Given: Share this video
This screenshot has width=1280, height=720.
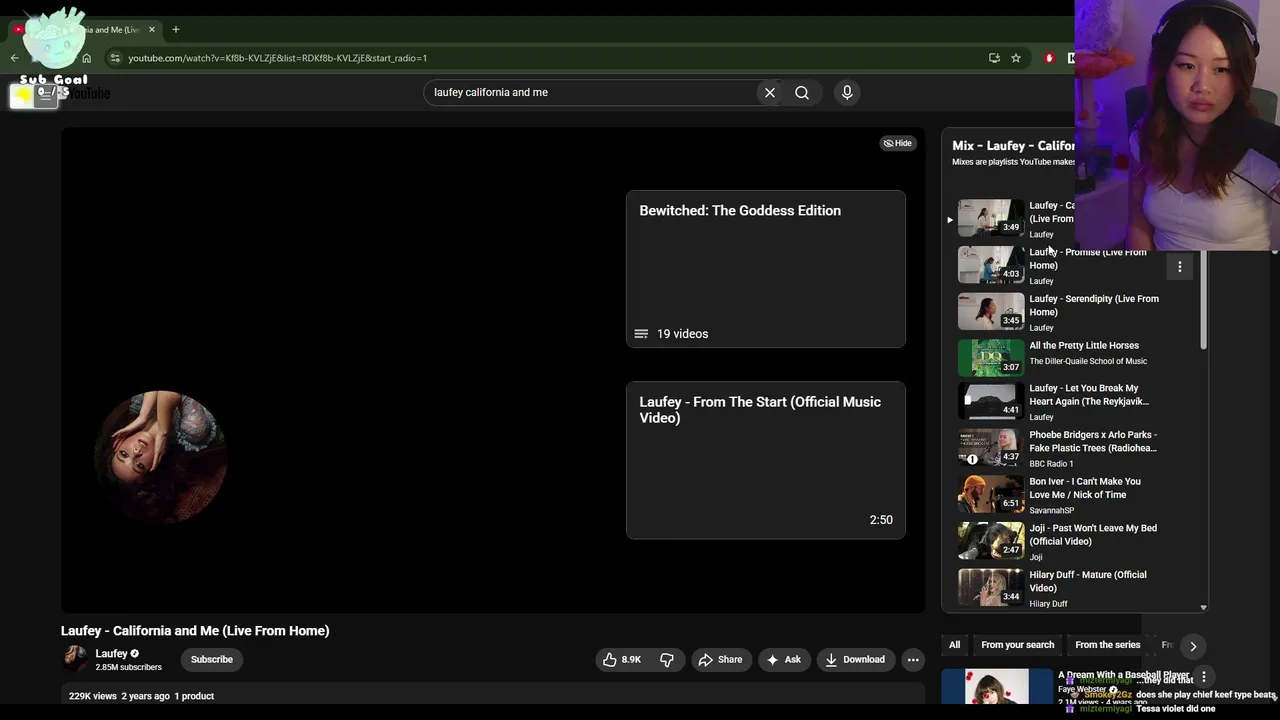Looking at the screenshot, I should pyautogui.click(x=720, y=659).
